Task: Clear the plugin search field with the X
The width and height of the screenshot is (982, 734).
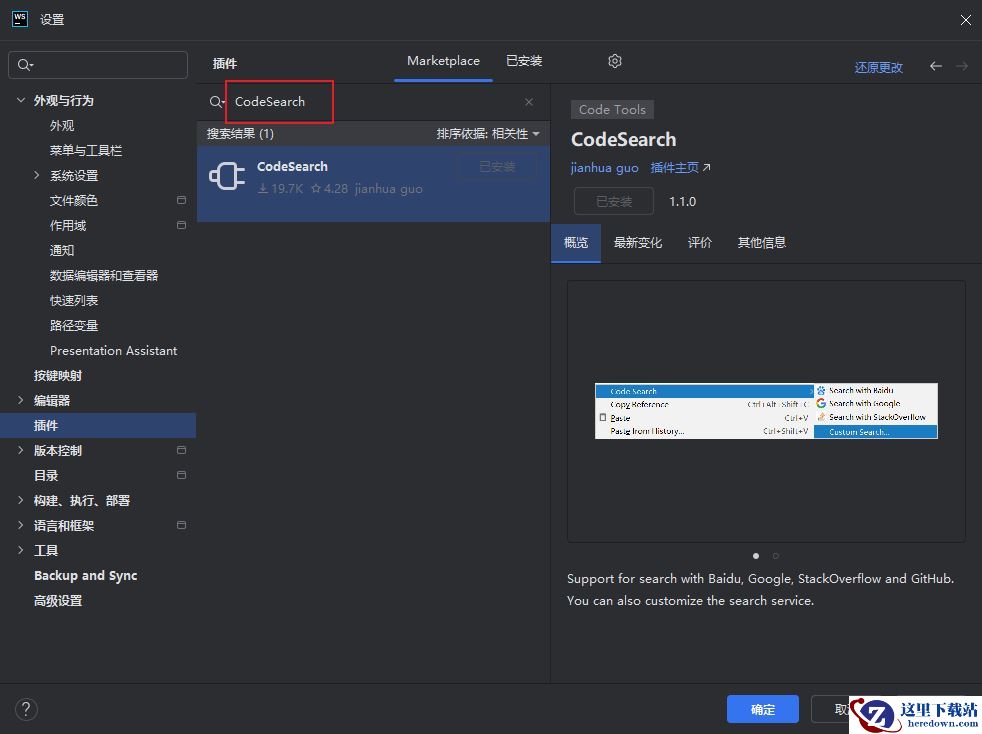Action: pos(529,101)
